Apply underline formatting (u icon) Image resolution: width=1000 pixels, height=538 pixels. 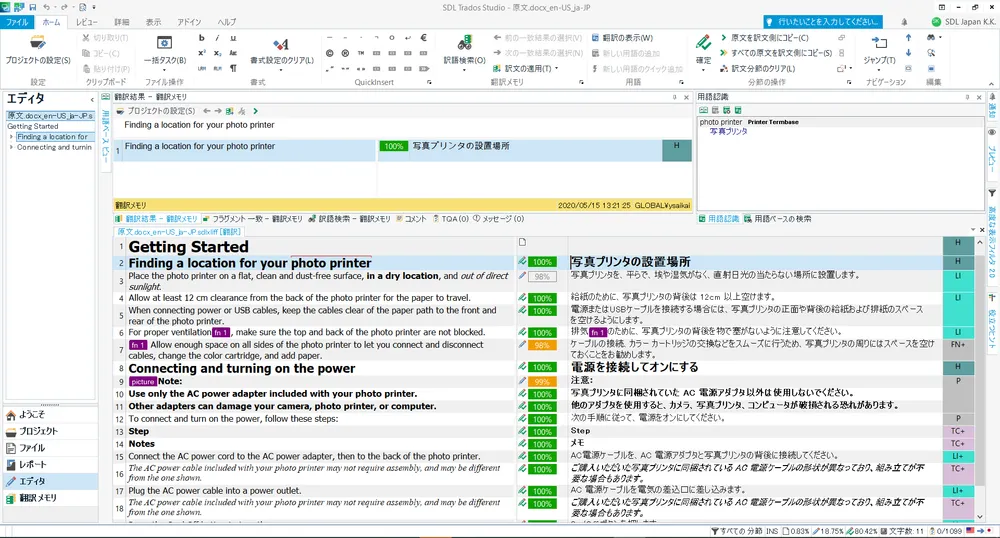[233, 38]
